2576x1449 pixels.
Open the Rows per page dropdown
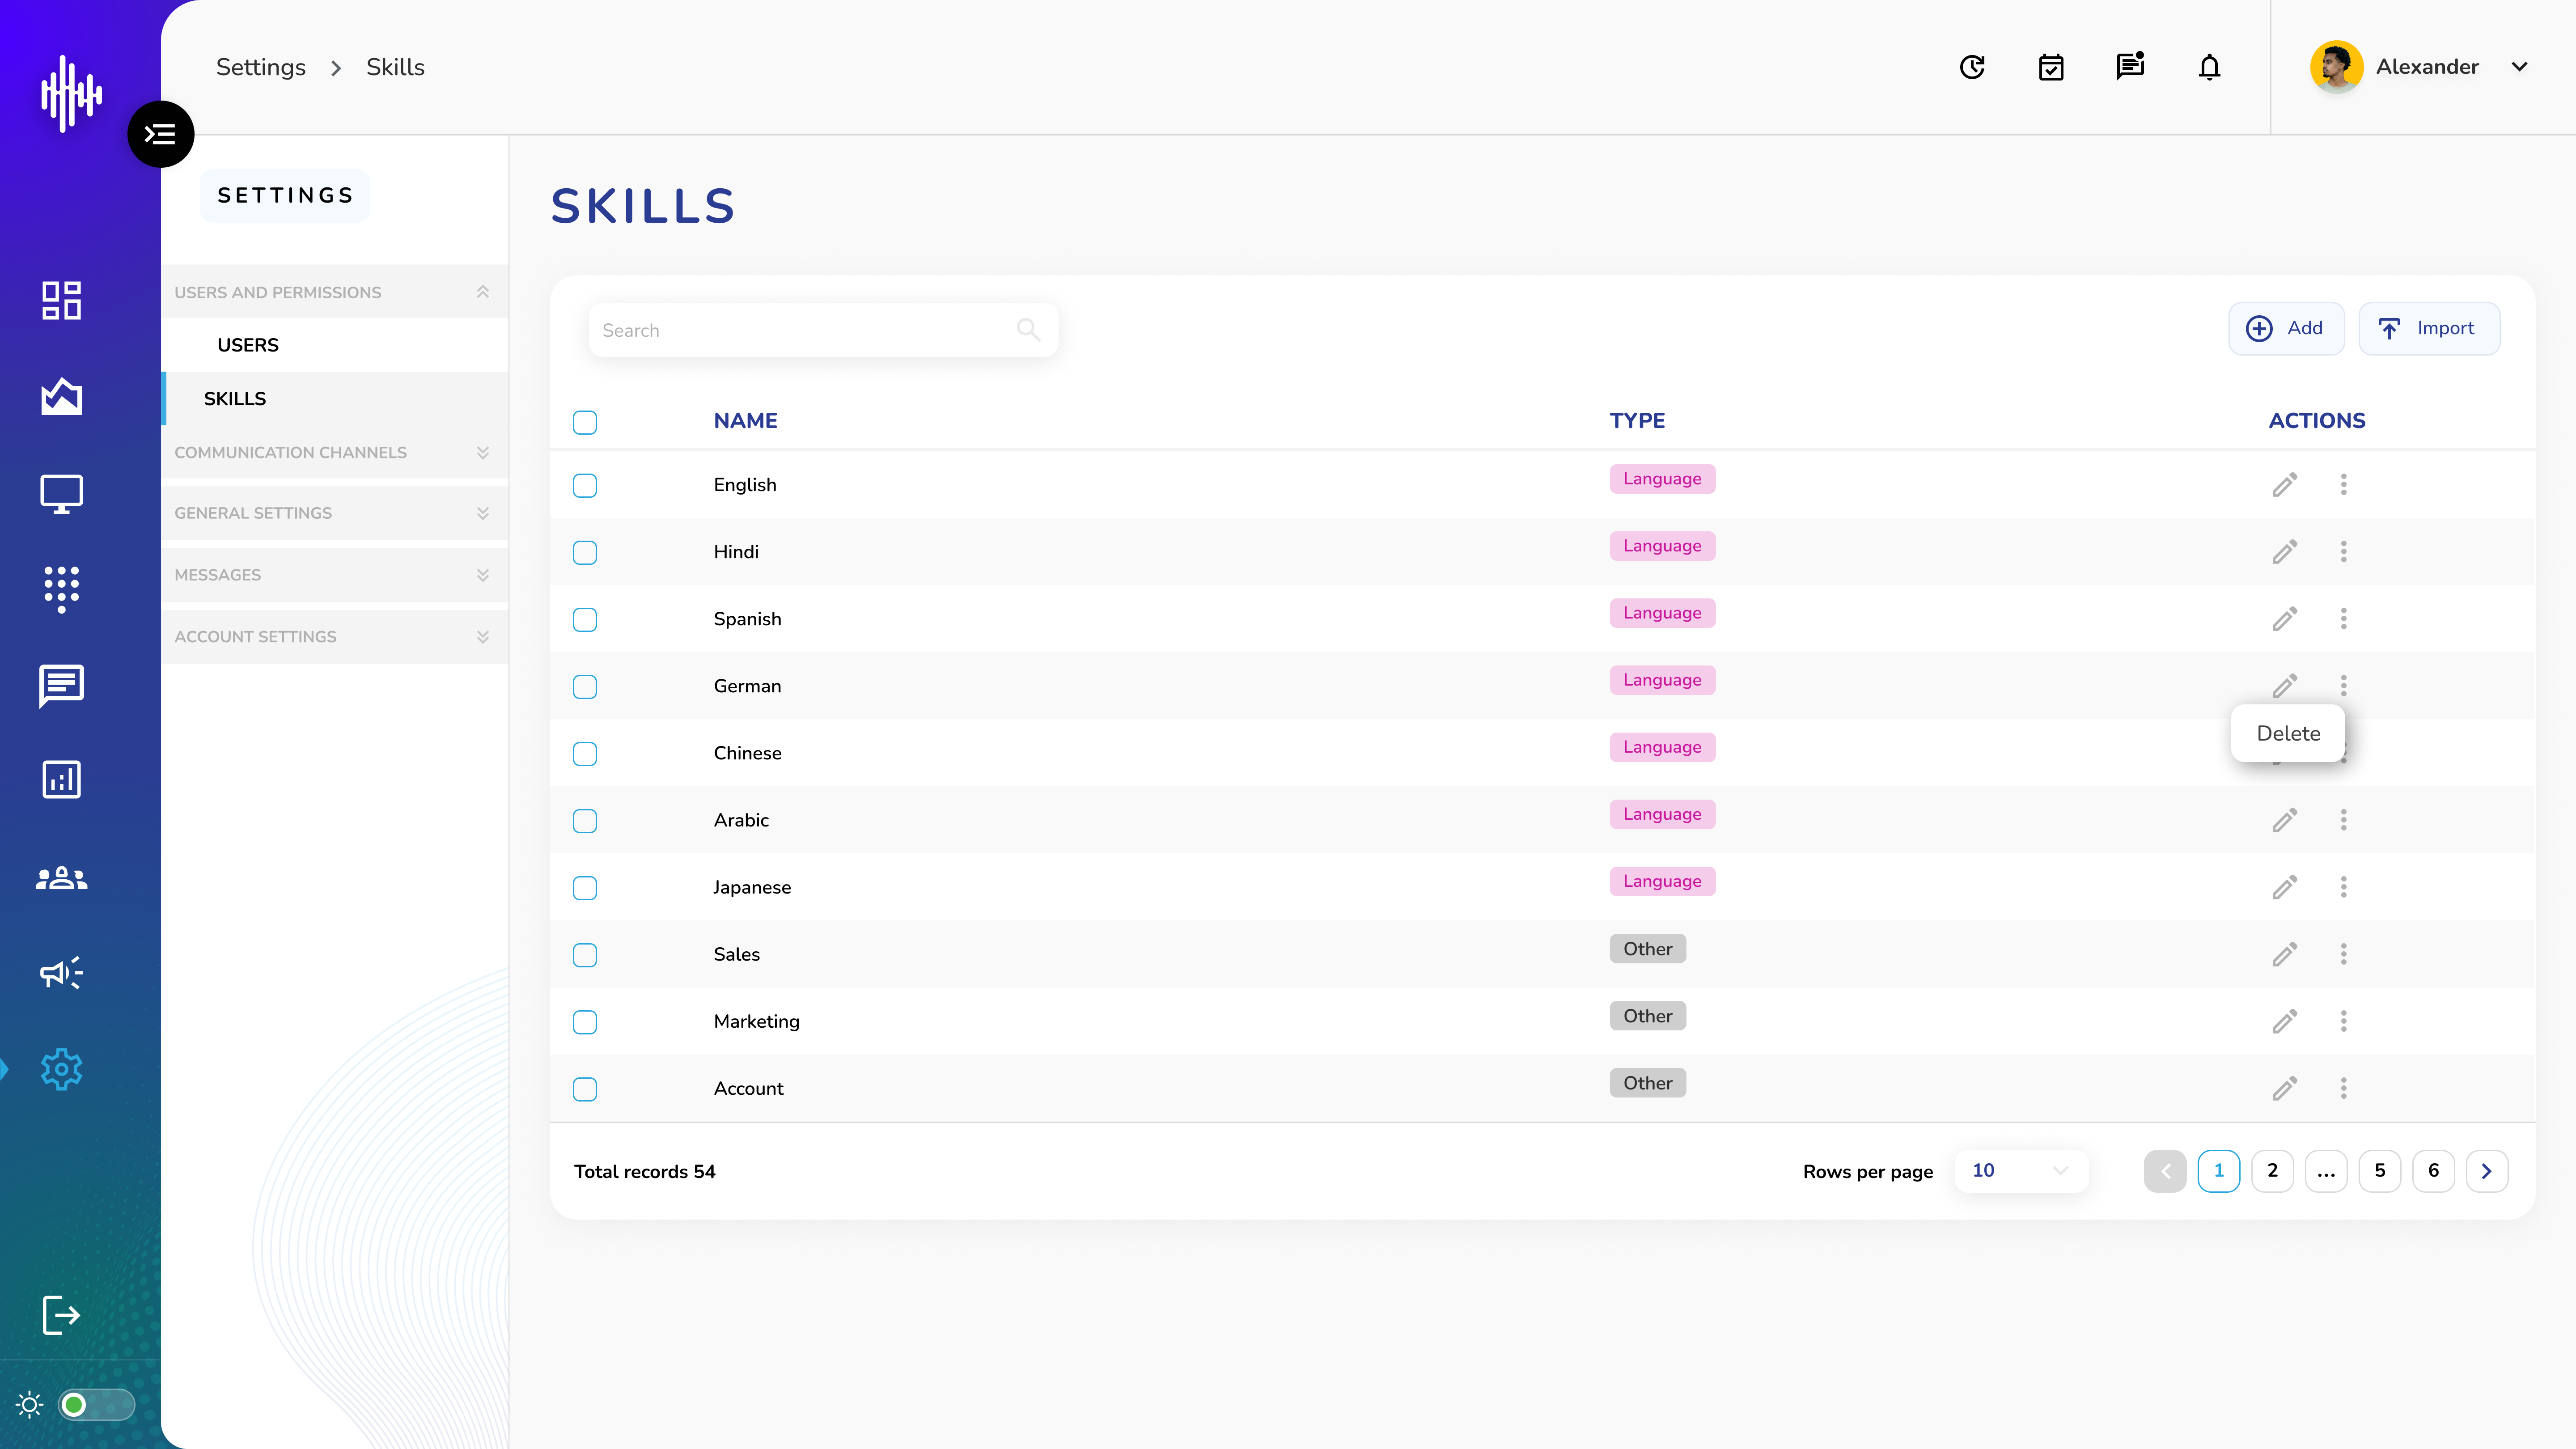click(2020, 1170)
